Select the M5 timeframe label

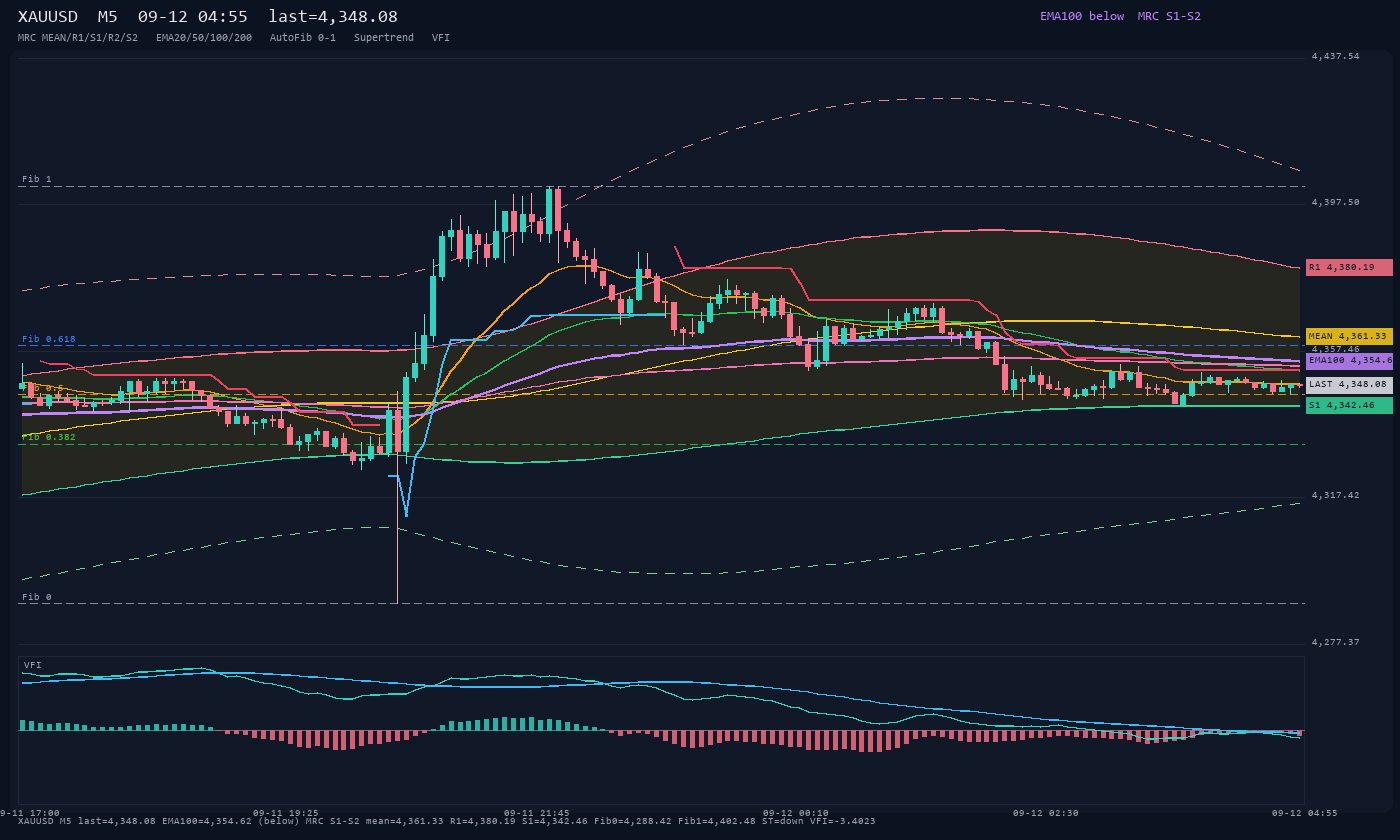tap(107, 17)
